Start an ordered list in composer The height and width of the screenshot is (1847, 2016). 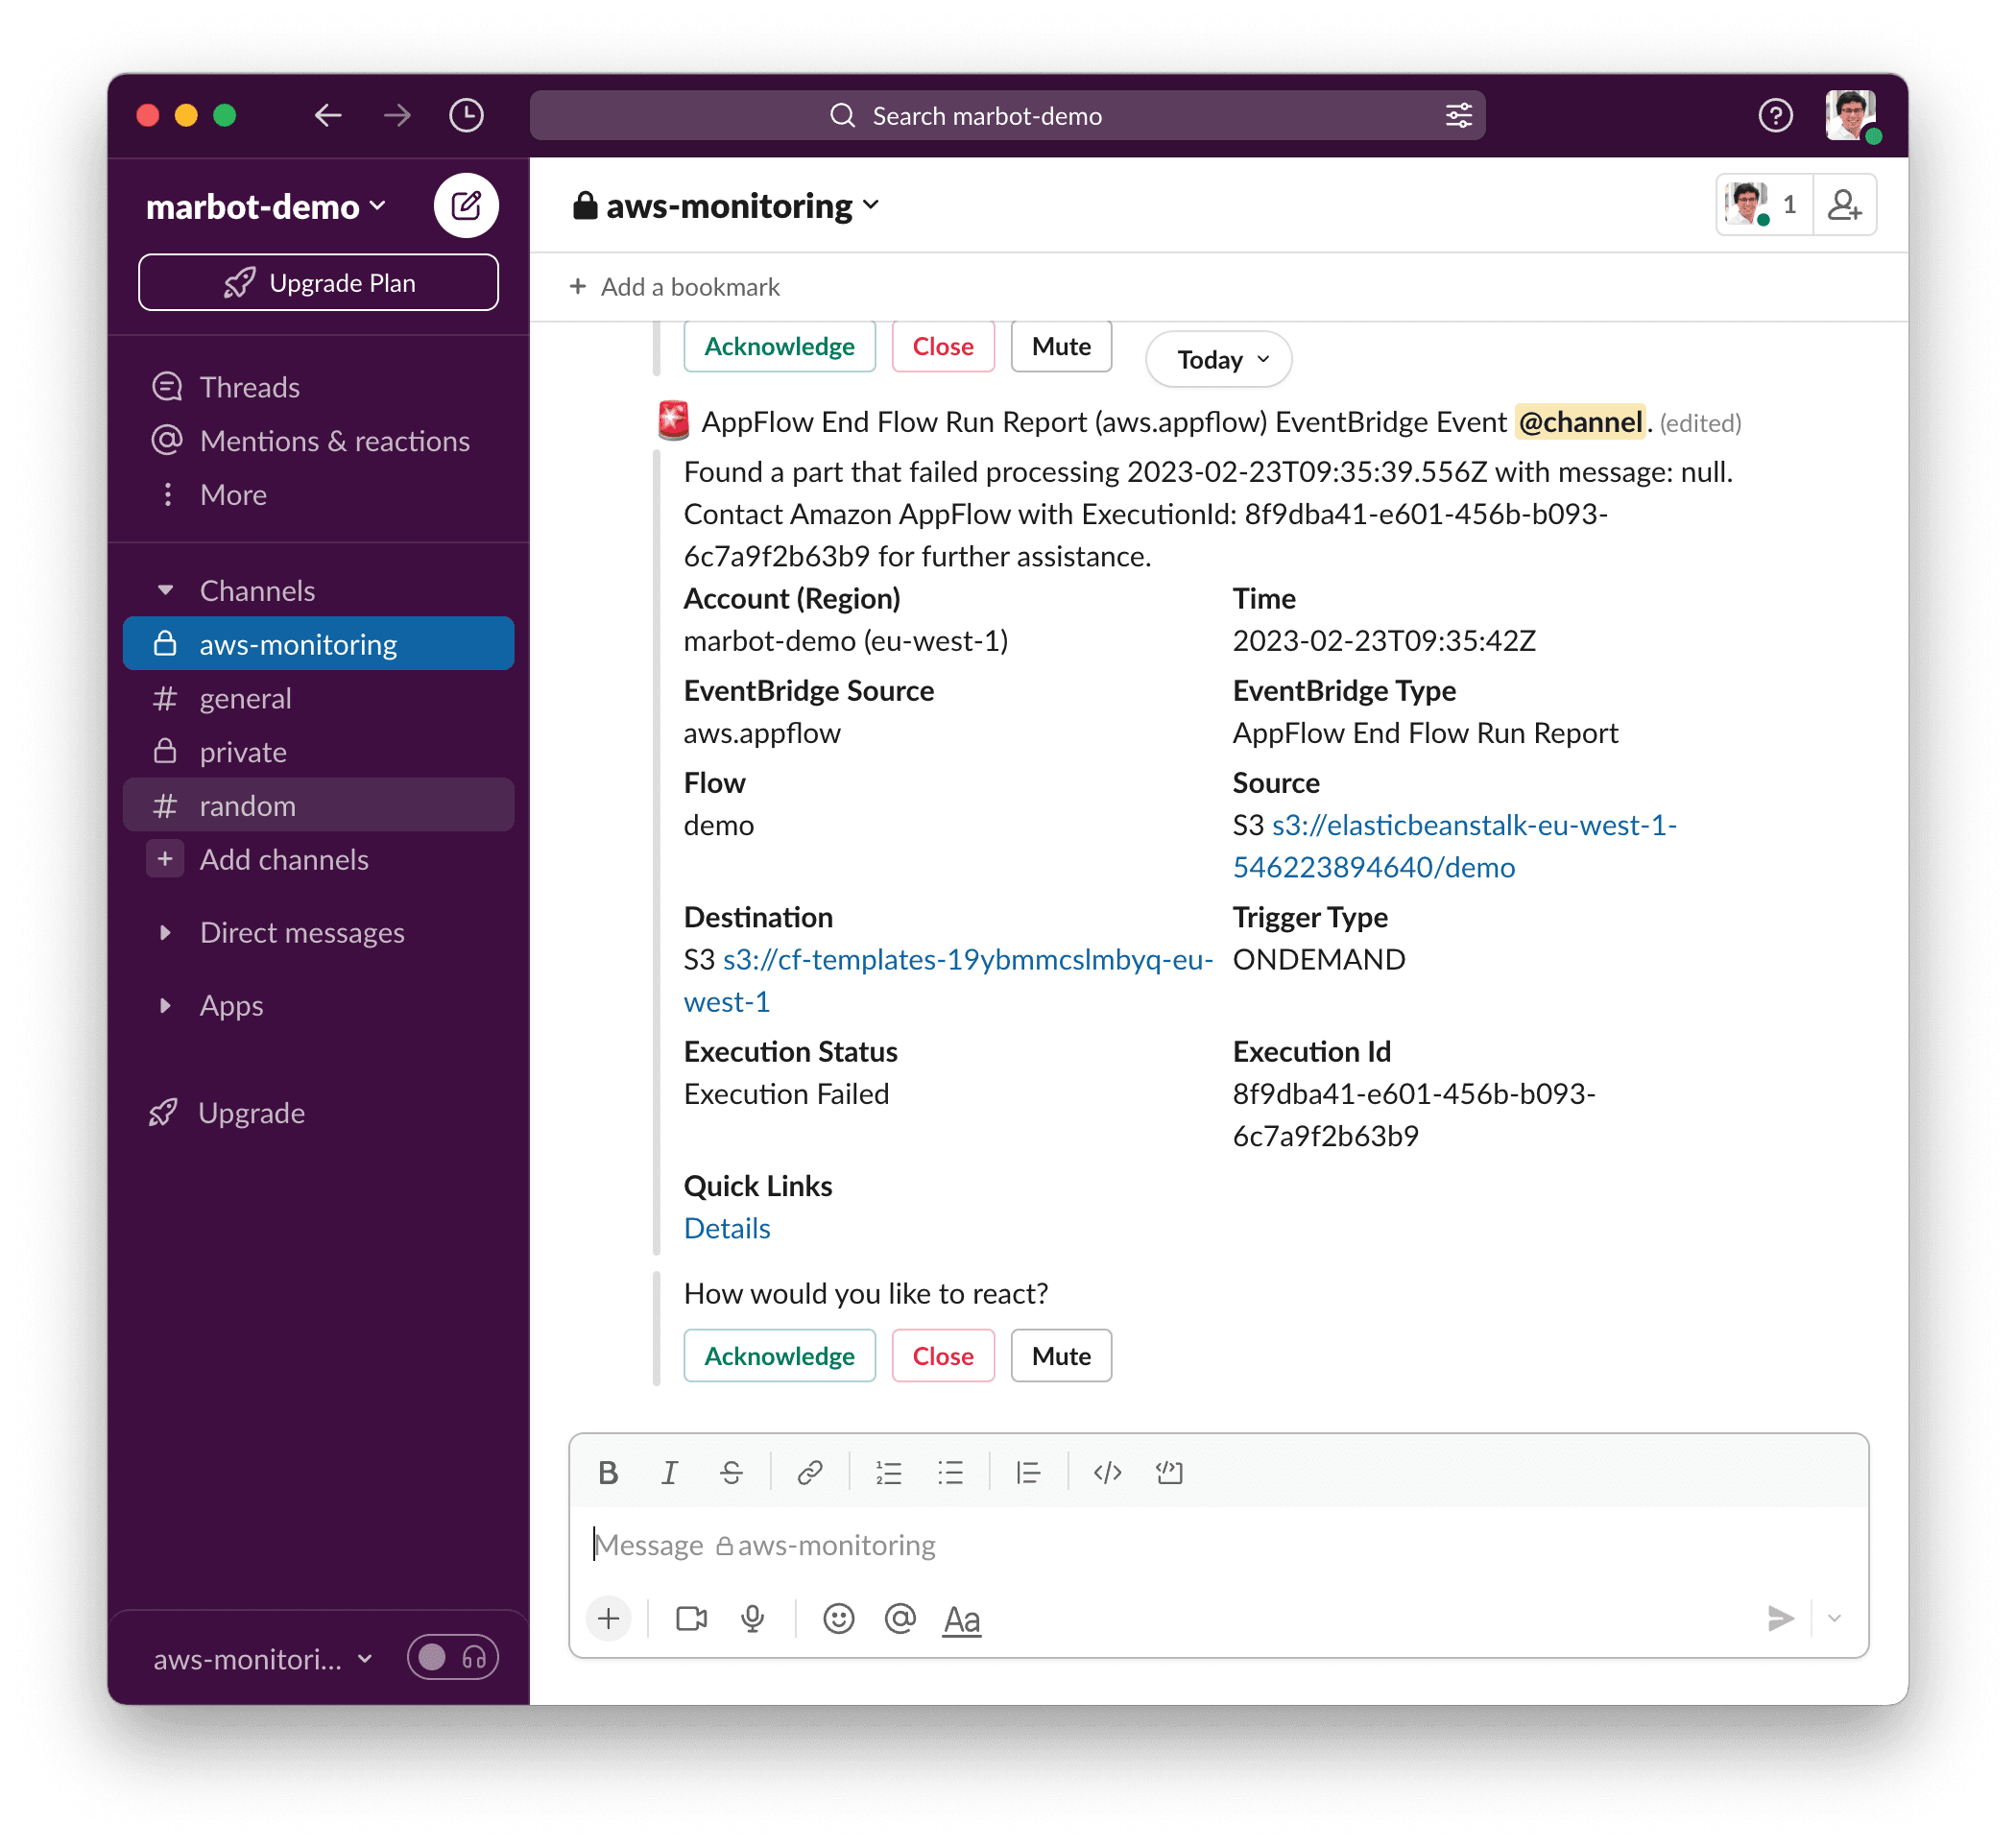click(x=889, y=1473)
